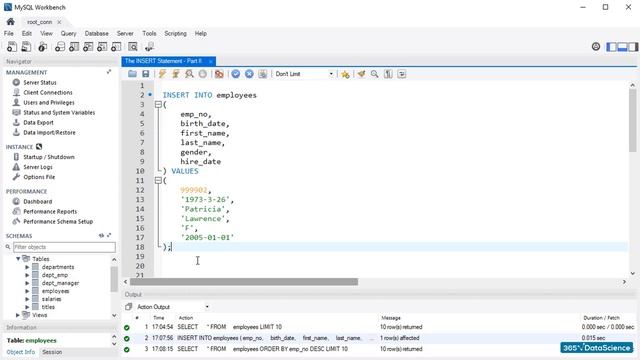This screenshot has height=360, width=640.
Task: Open a script file in editor
Action: (132, 74)
